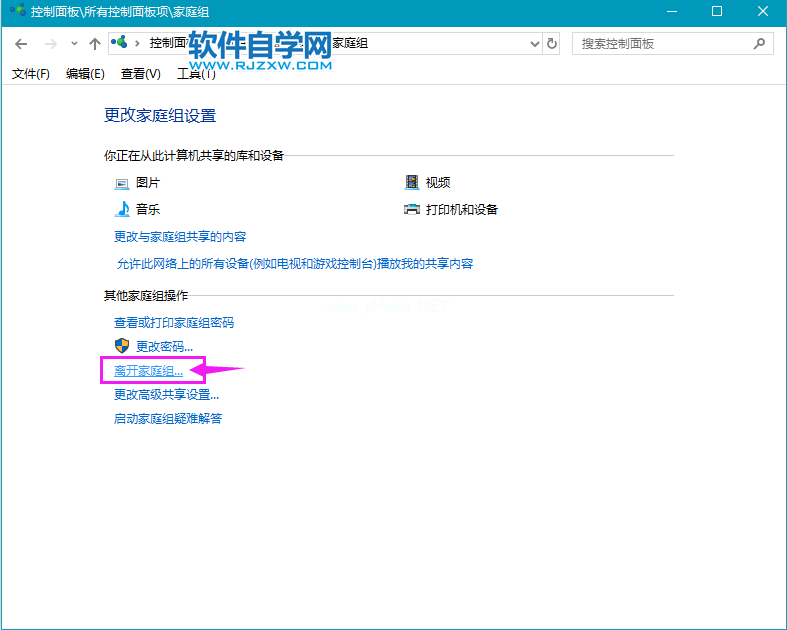The width and height of the screenshot is (787, 630).
Task: Click the 离开家庭组 link
Action: (x=149, y=371)
